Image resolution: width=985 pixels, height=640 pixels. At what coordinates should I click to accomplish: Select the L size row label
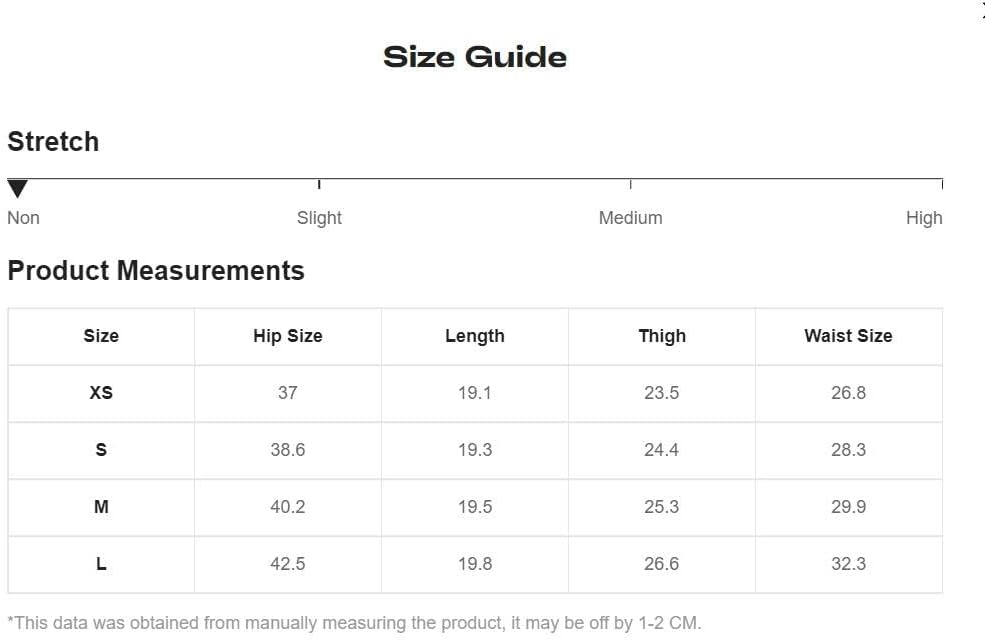[101, 564]
